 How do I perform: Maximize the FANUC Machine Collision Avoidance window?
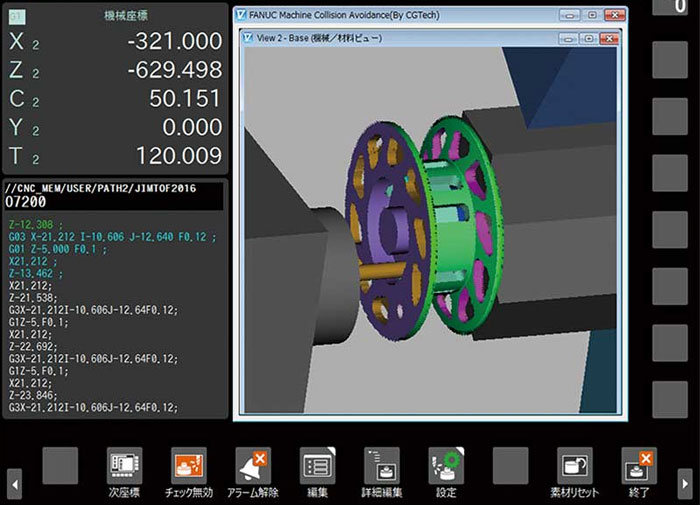592,15
